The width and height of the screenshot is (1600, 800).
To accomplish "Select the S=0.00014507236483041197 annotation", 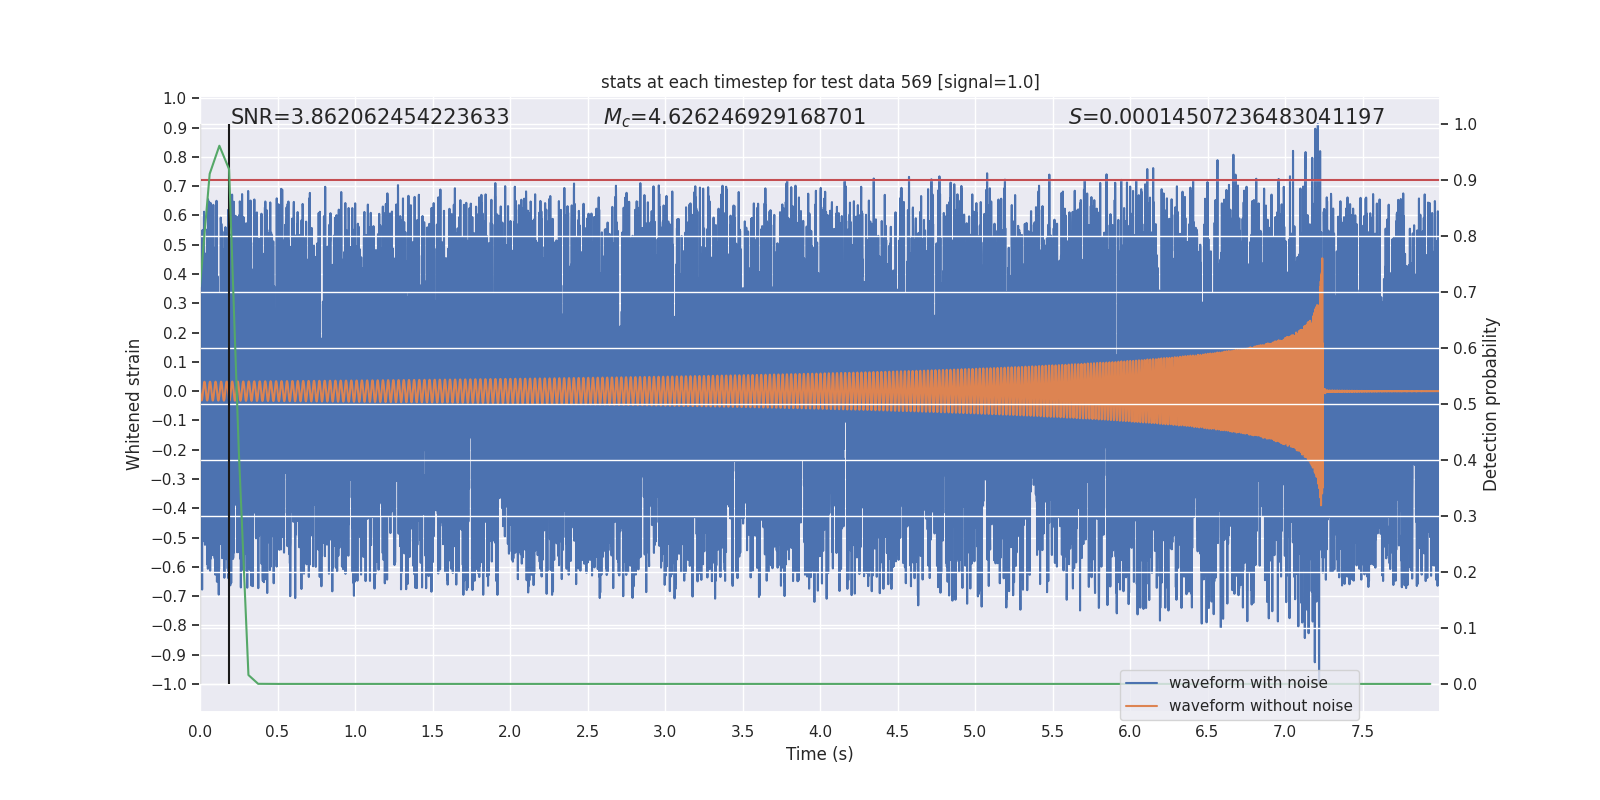I will (x=1227, y=117).
